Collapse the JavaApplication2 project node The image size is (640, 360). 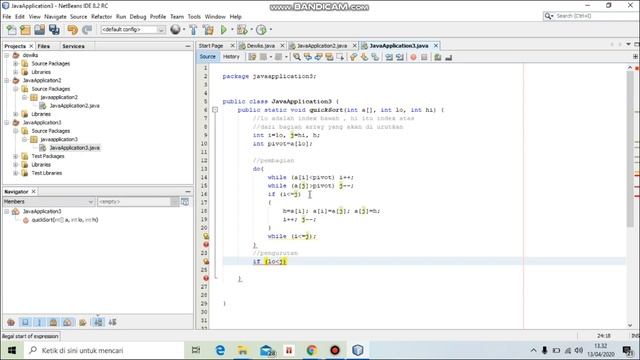pos(7,80)
